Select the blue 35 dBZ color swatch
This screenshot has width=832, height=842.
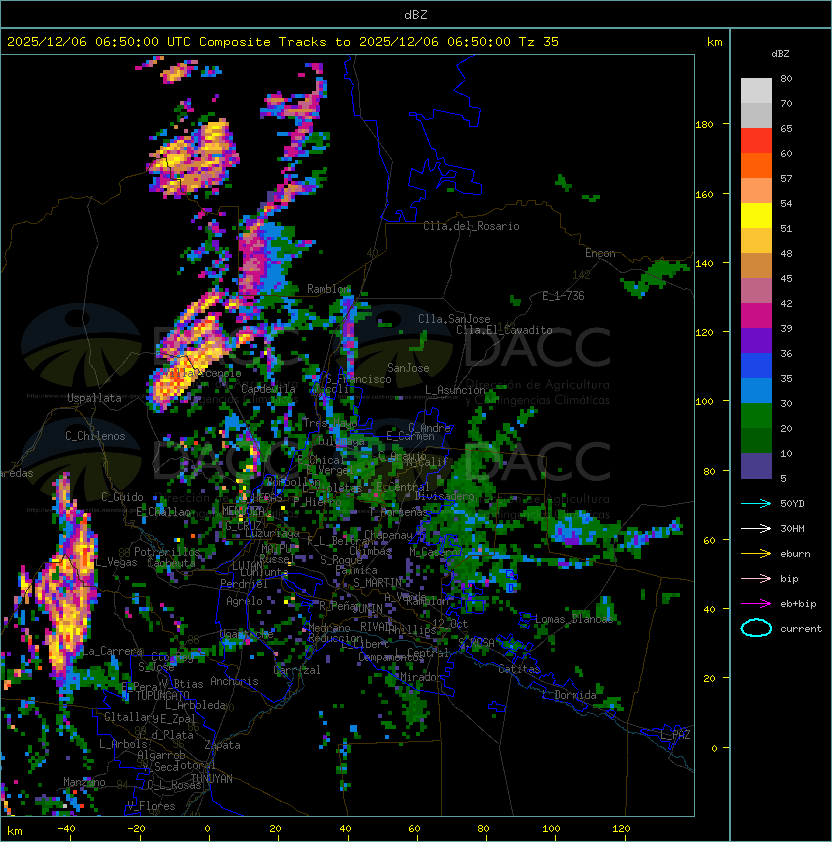[x=756, y=366]
